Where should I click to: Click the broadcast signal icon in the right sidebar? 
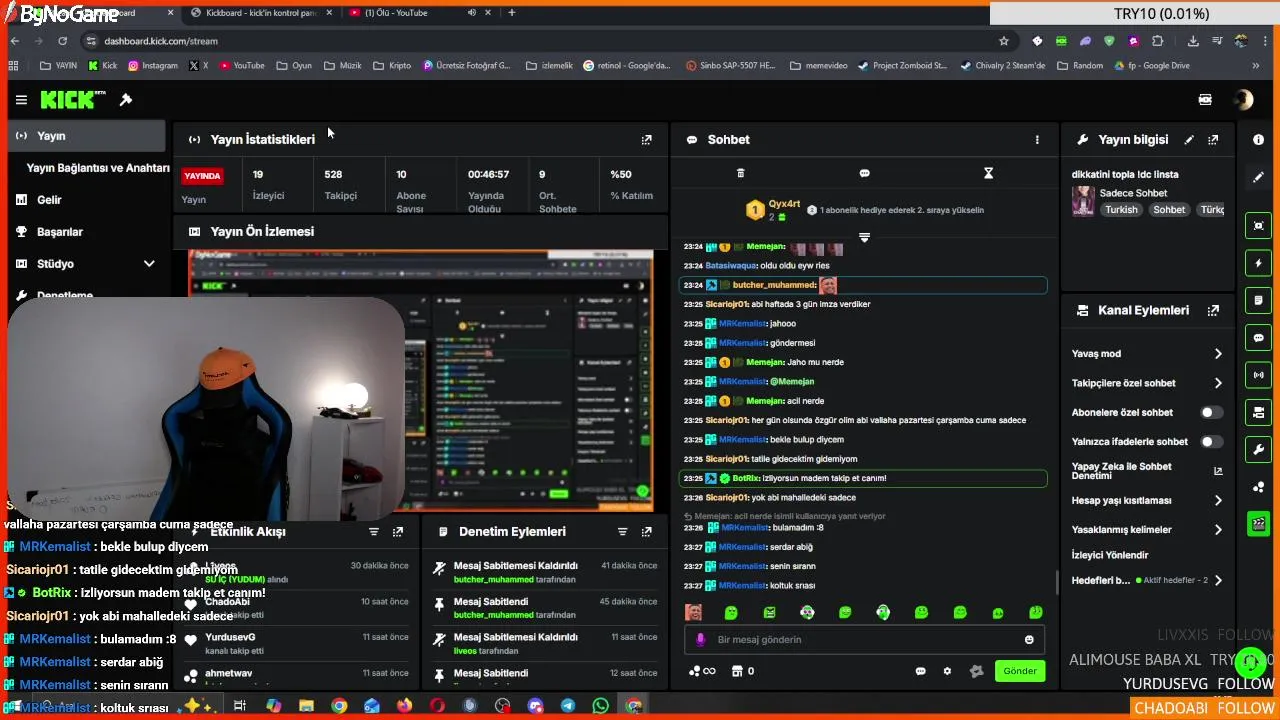1258,375
